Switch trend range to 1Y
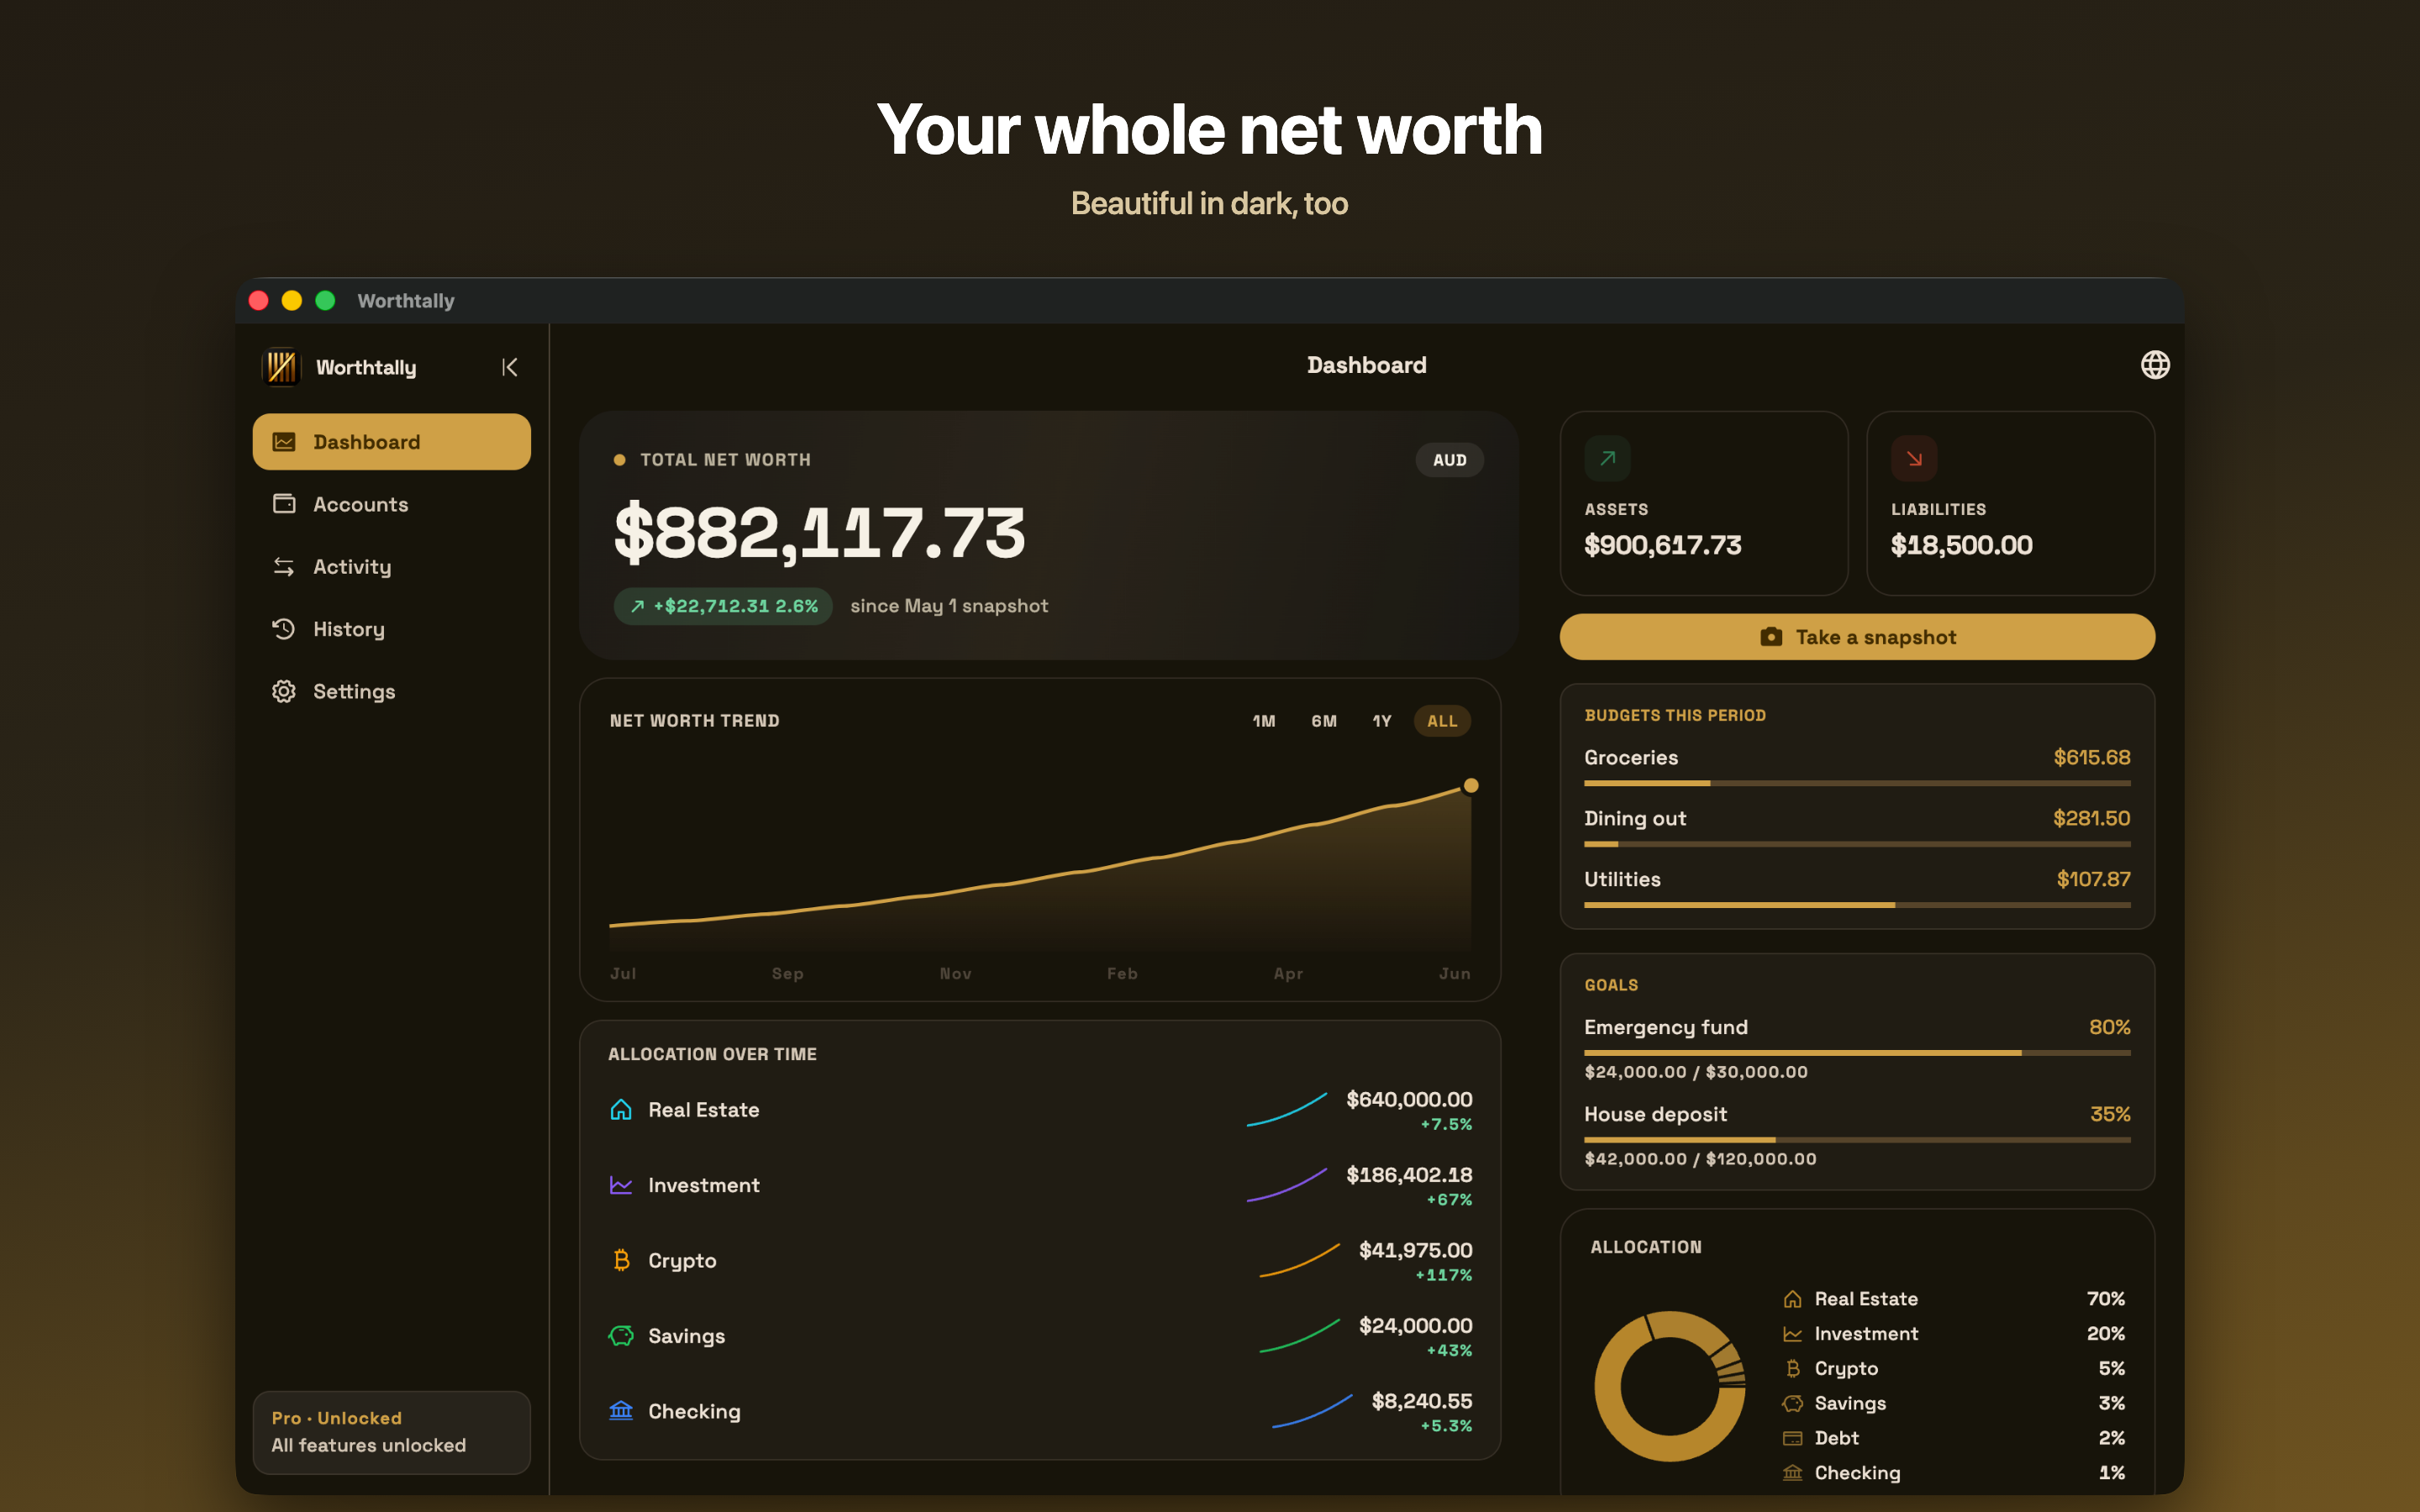Viewport: 2420px width, 1512px height. pos(1382,721)
